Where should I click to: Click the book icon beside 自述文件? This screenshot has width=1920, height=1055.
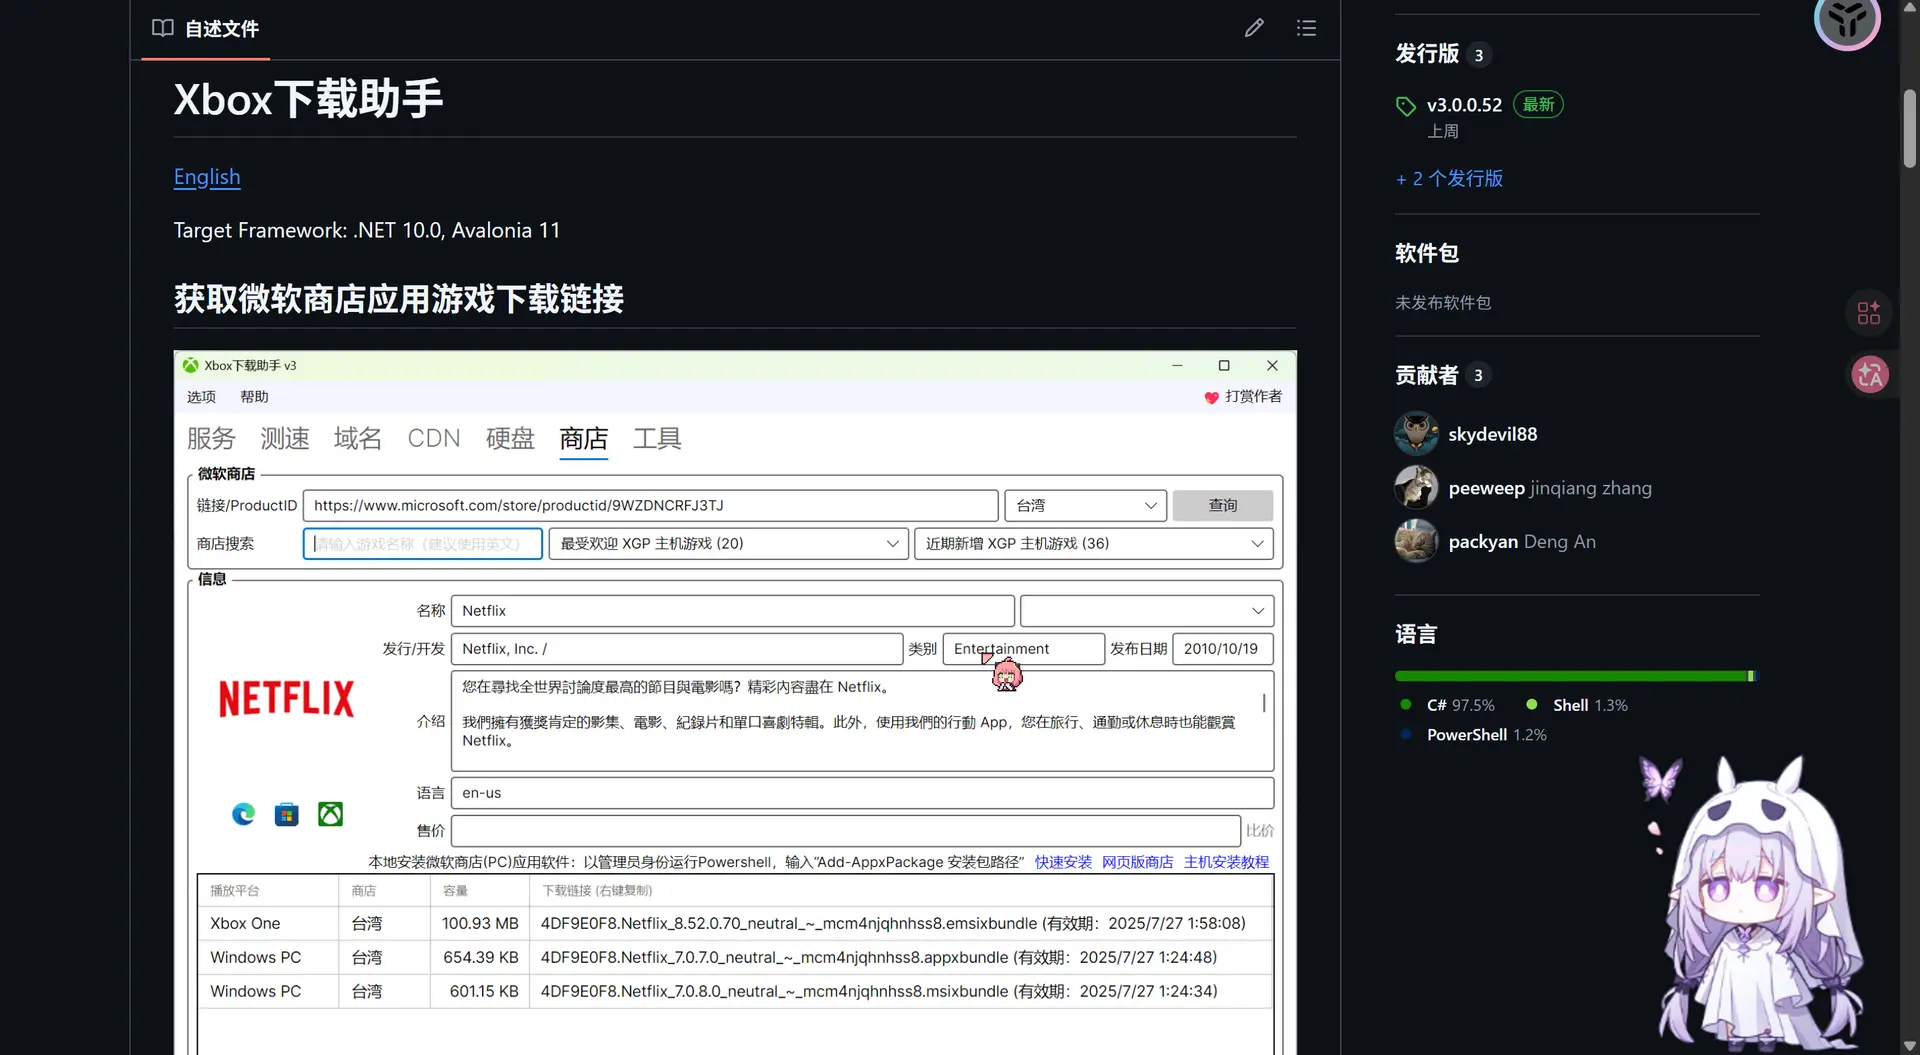click(x=162, y=28)
